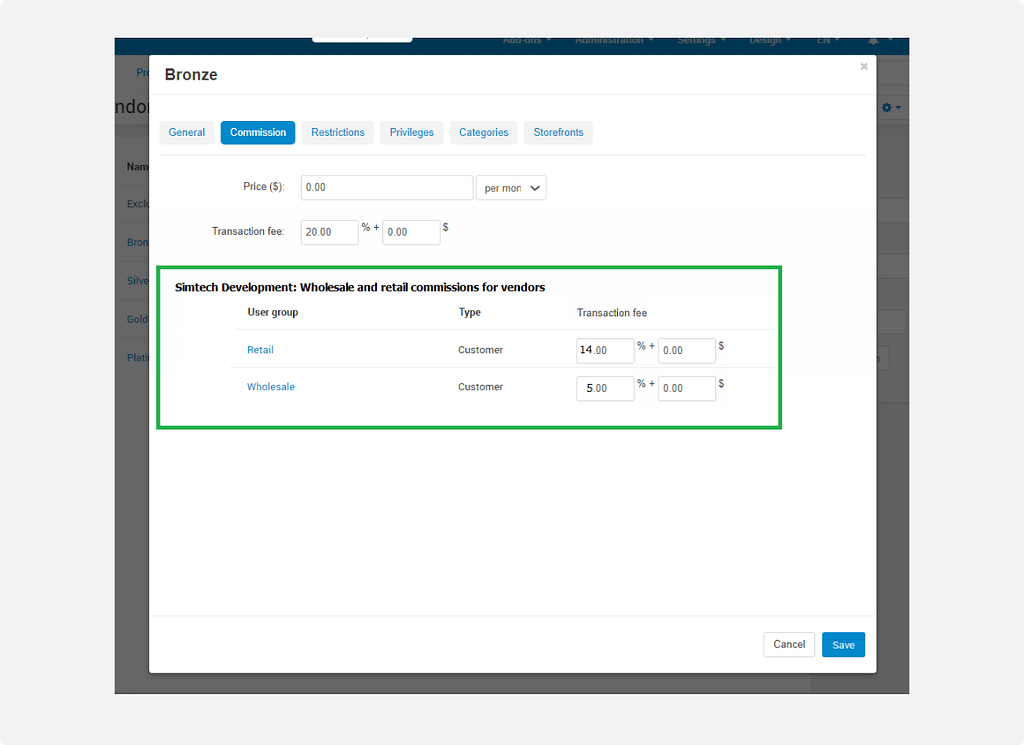The image size is (1024, 745).
Task: Select the active Commission tab
Action: point(258,132)
